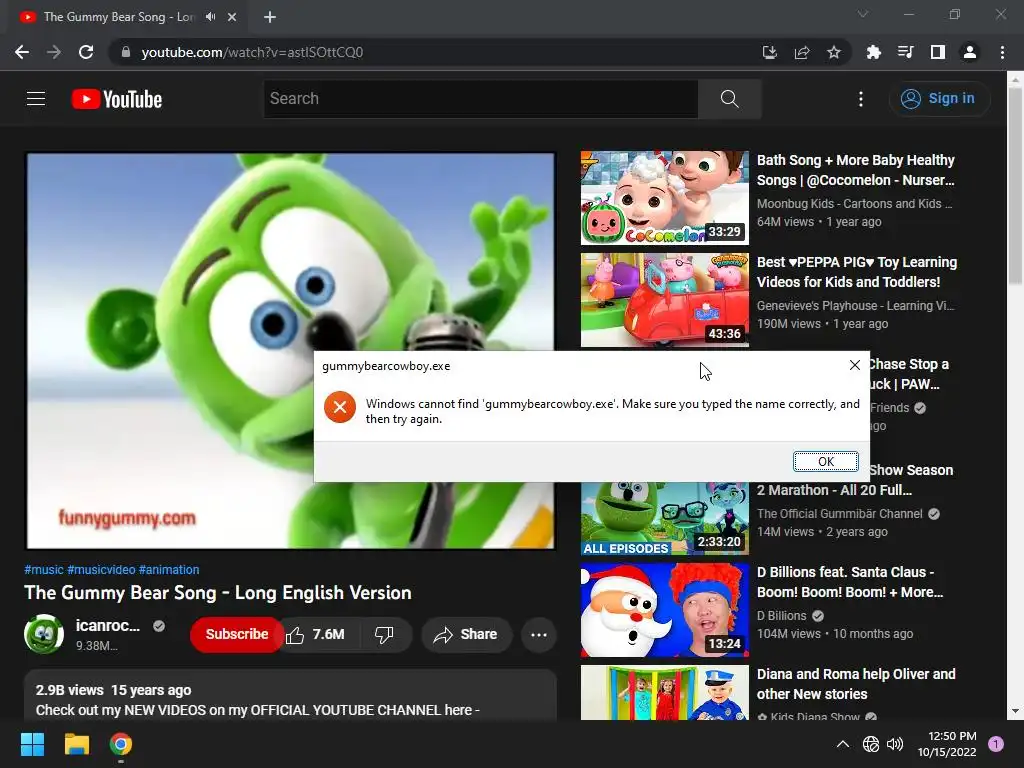The width and height of the screenshot is (1024, 768).
Task: View site info lock icon
Action: (126, 52)
